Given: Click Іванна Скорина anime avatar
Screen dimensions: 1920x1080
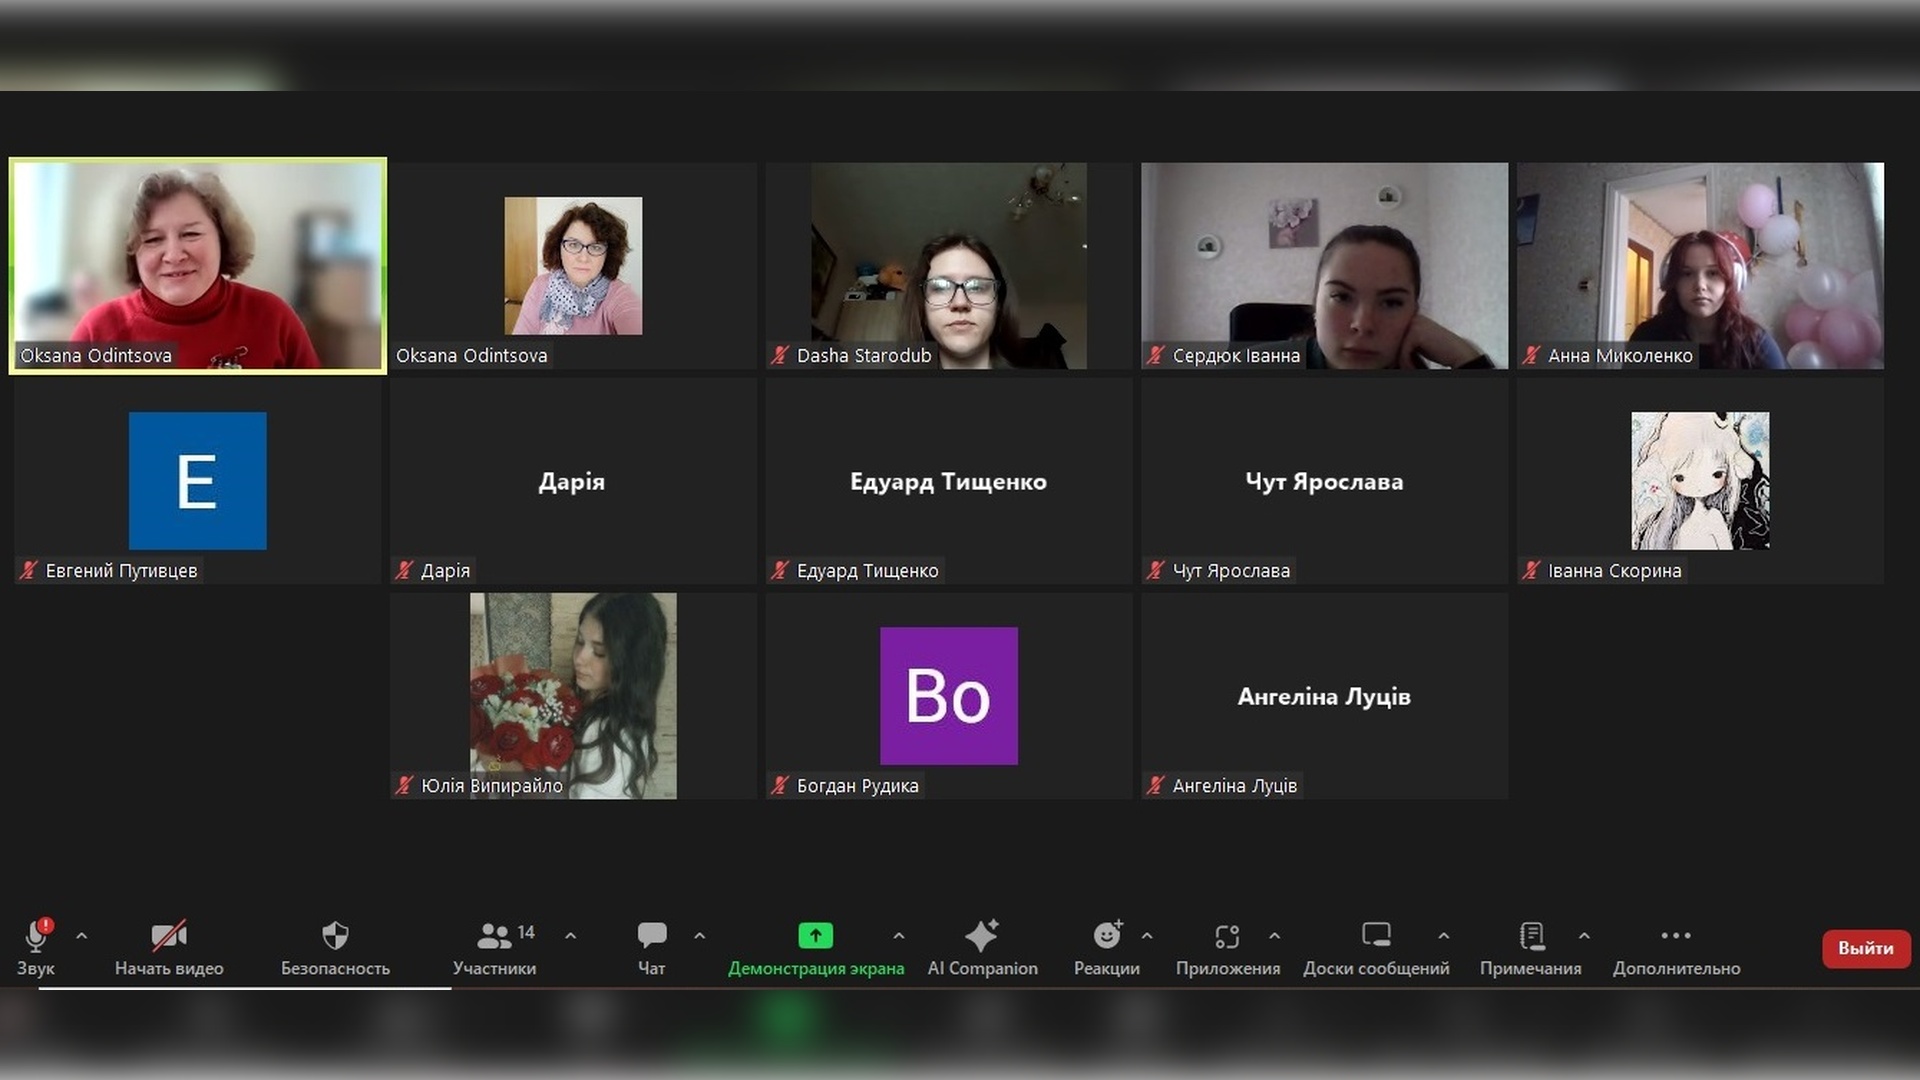Looking at the screenshot, I should click(1700, 481).
